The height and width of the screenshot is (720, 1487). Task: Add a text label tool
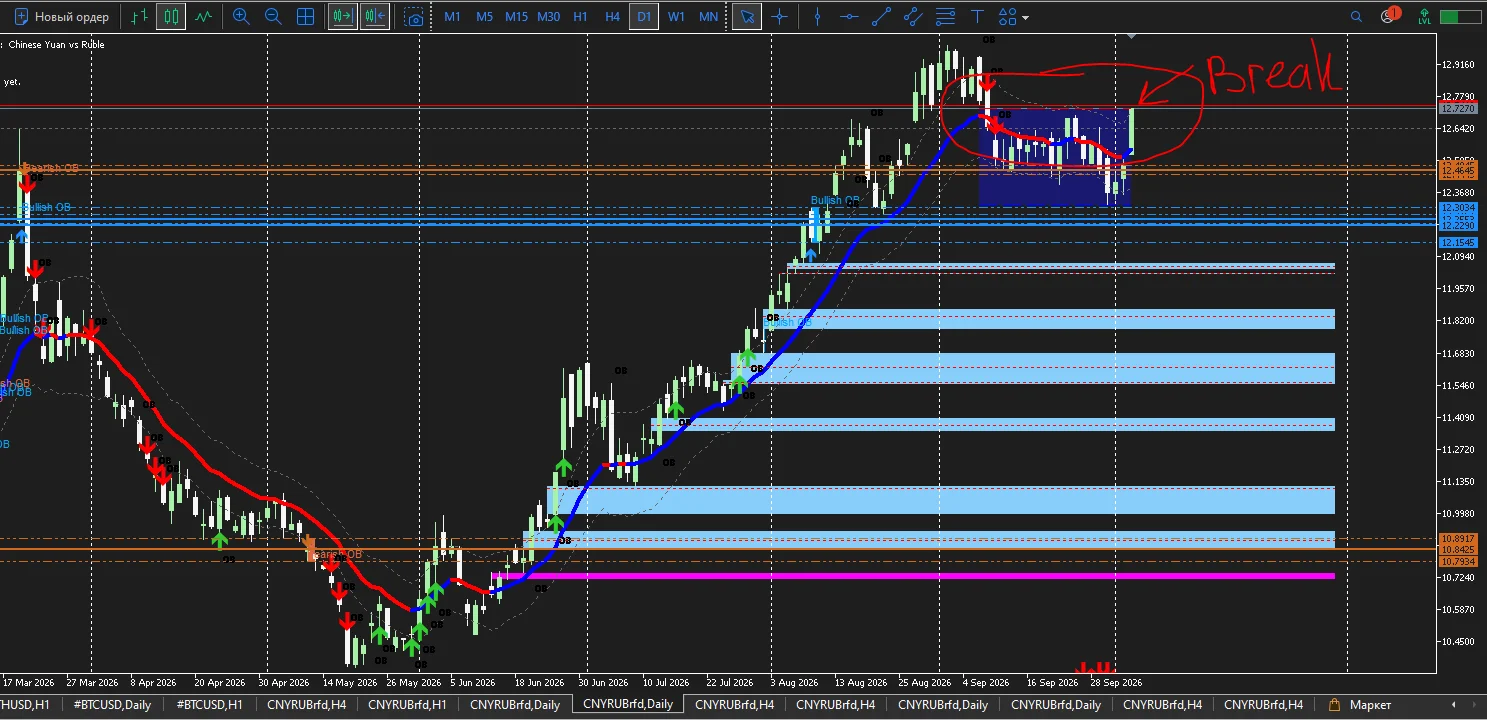click(x=977, y=17)
